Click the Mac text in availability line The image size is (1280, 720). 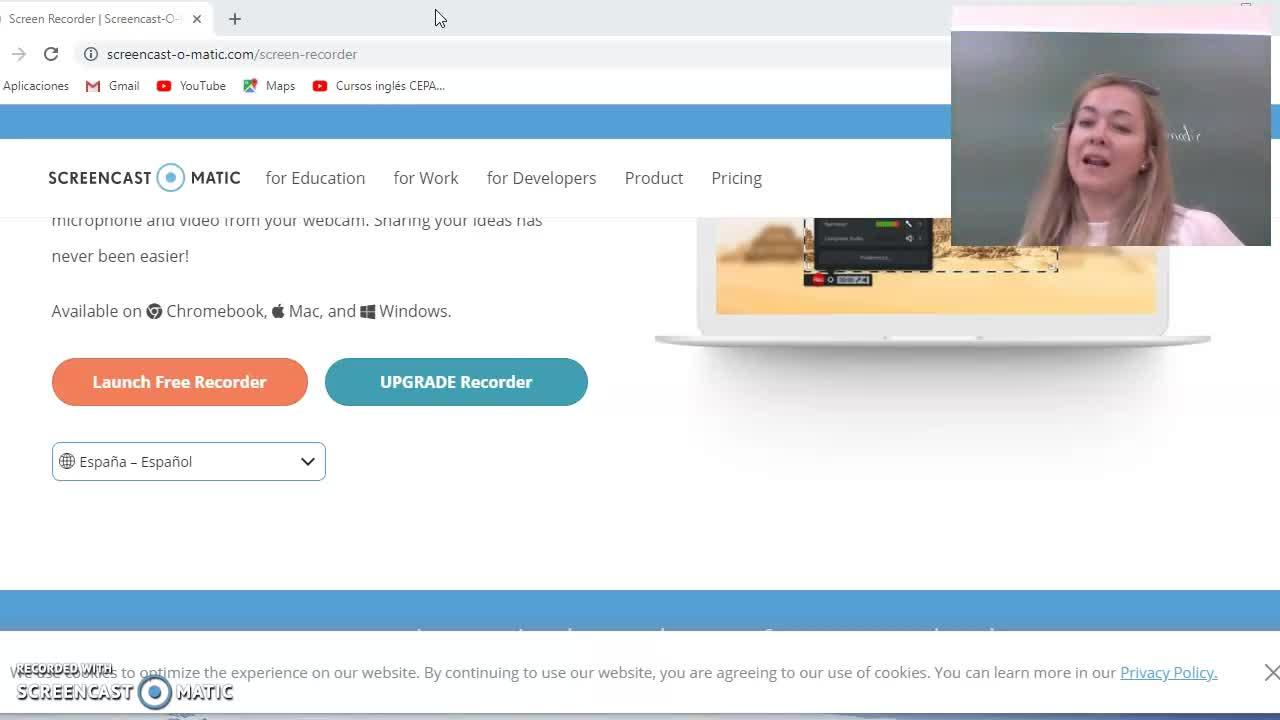[304, 311]
